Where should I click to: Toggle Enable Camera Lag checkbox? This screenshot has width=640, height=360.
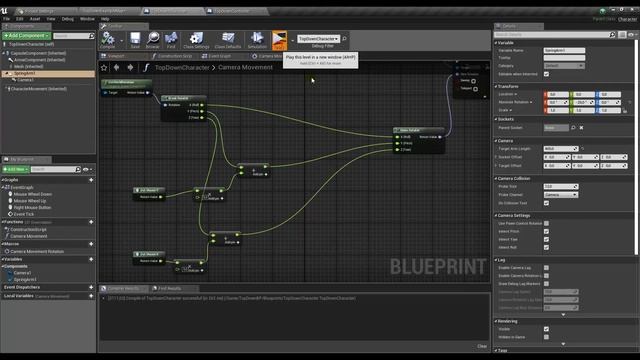(x=547, y=268)
